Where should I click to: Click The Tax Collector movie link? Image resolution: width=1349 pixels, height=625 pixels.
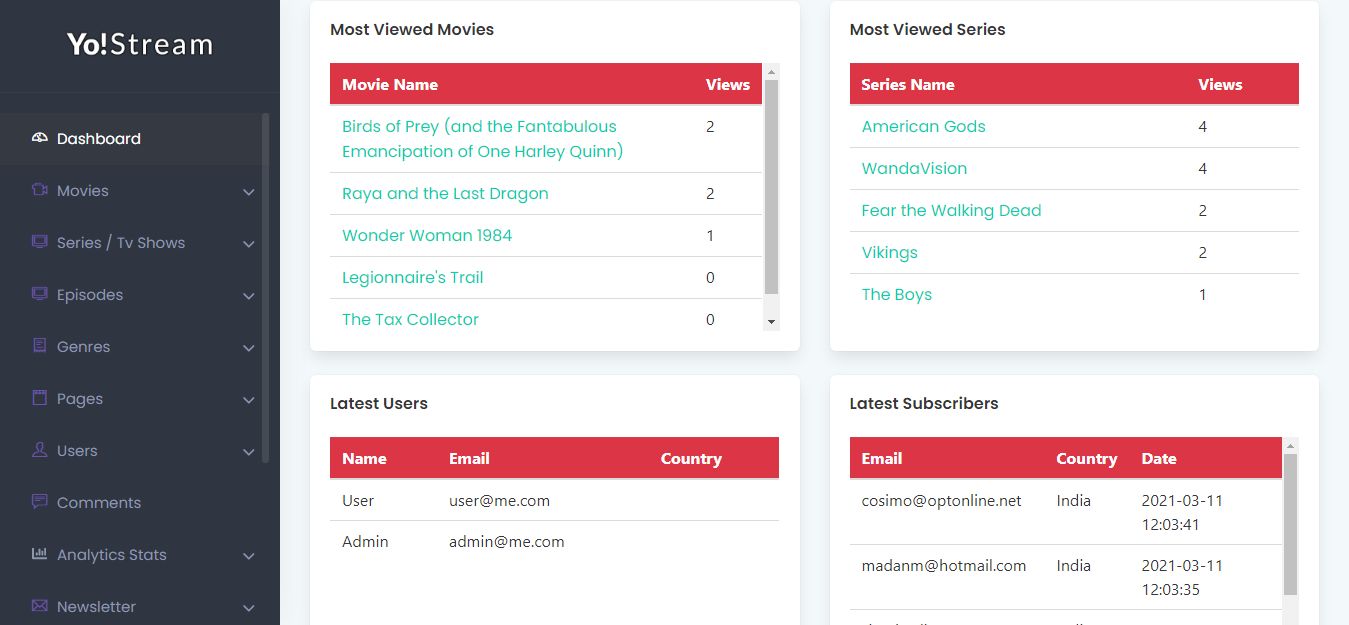(410, 320)
